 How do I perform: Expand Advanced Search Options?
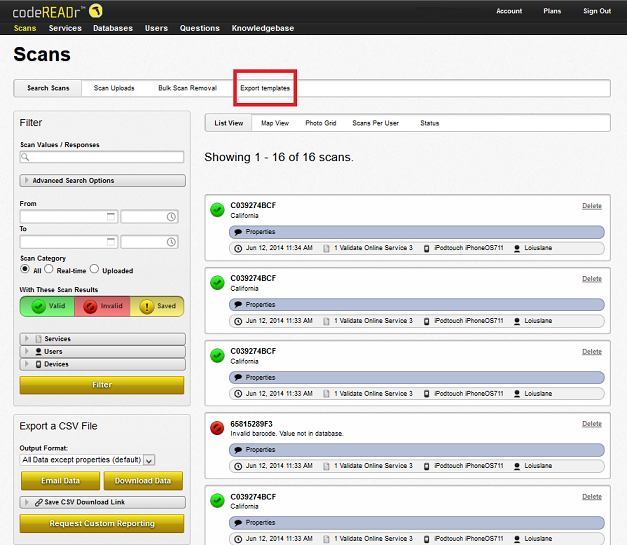tap(102, 180)
